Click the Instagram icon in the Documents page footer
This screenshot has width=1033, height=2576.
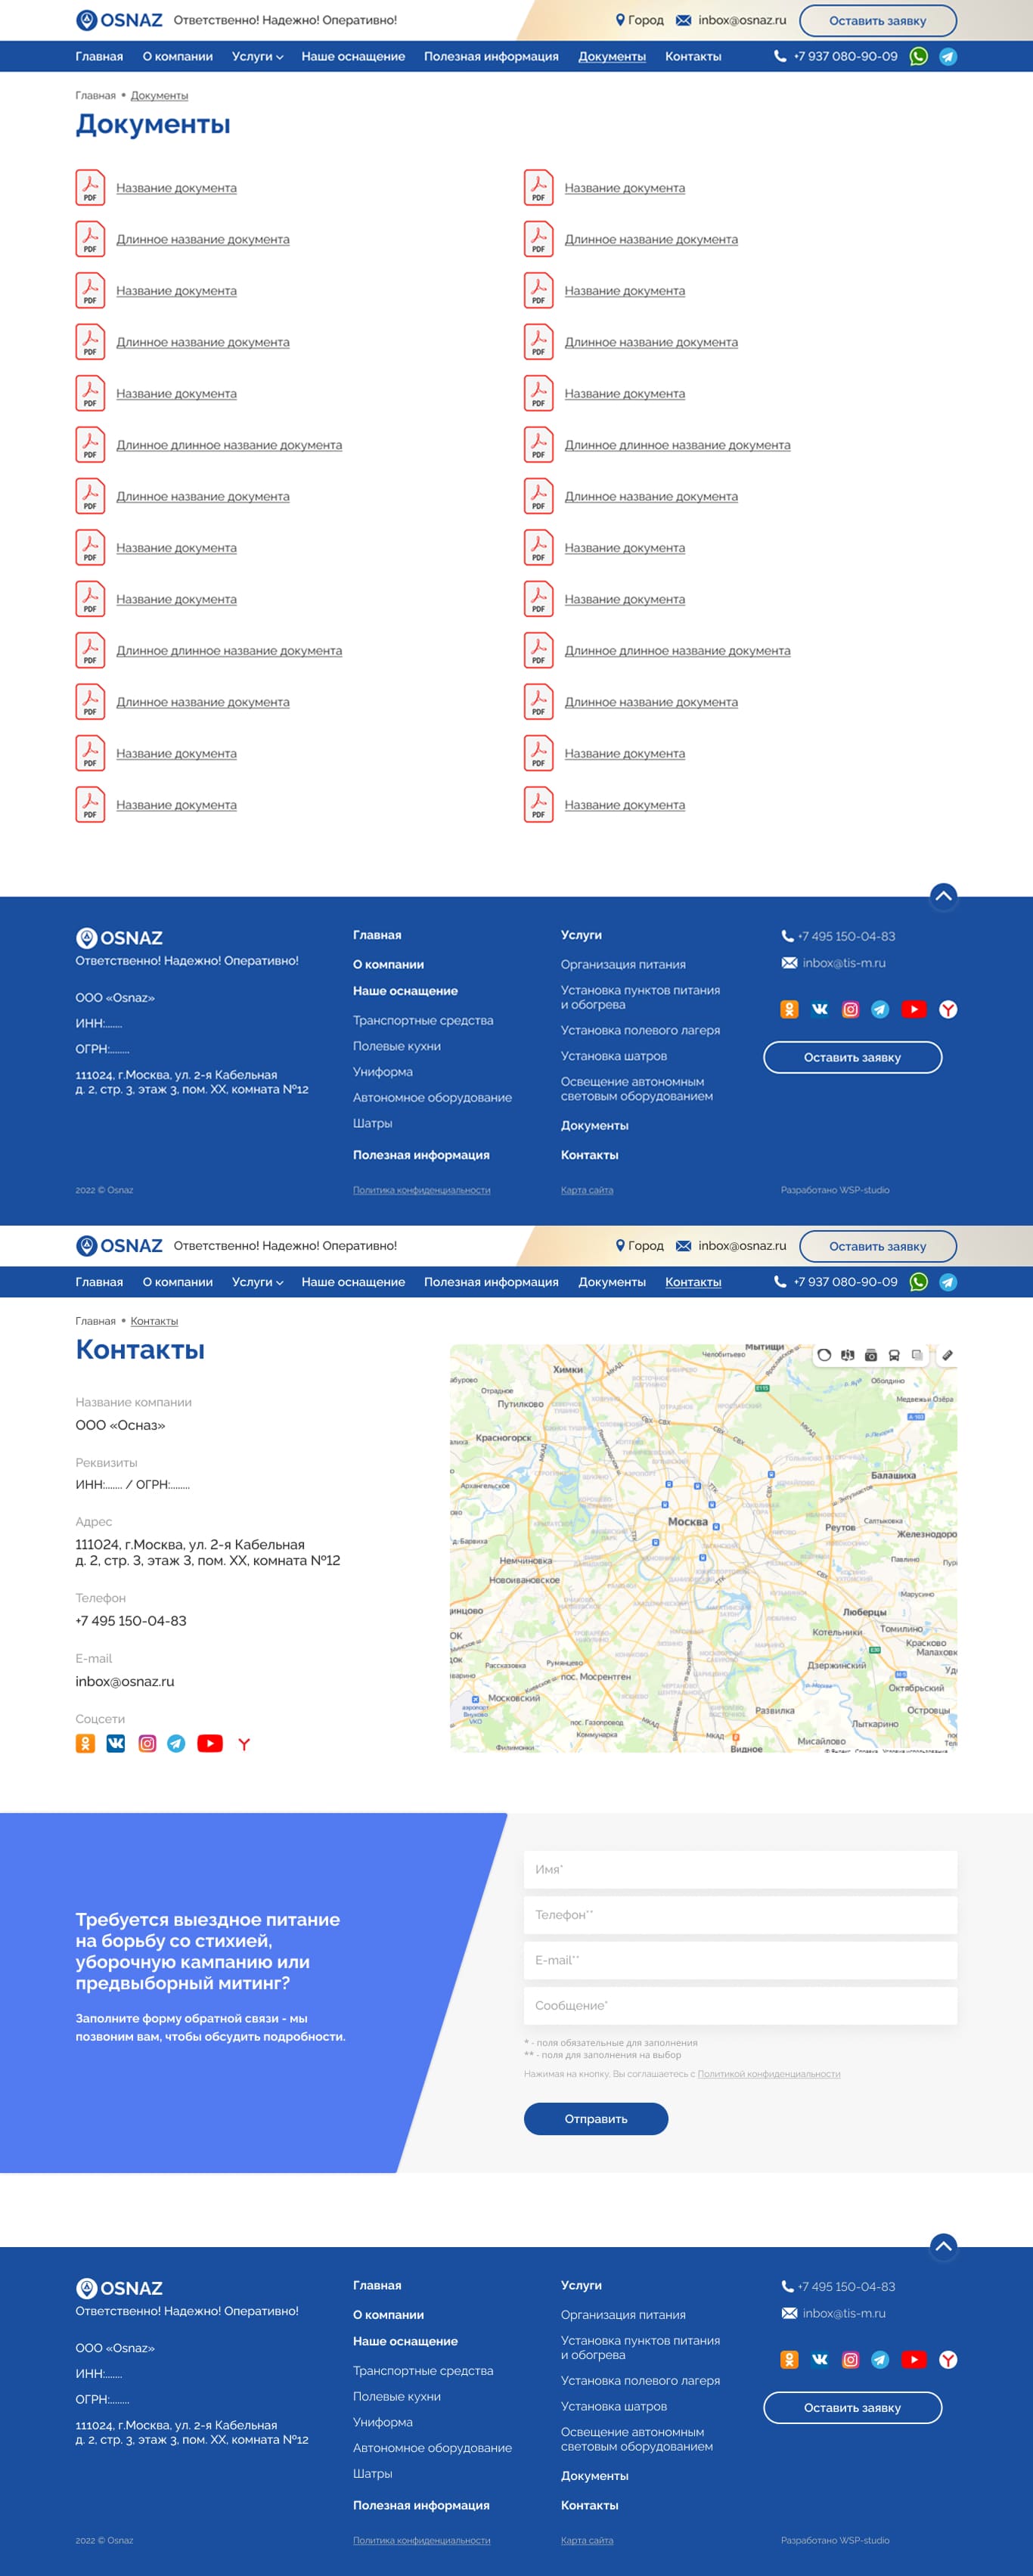[x=850, y=1009]
